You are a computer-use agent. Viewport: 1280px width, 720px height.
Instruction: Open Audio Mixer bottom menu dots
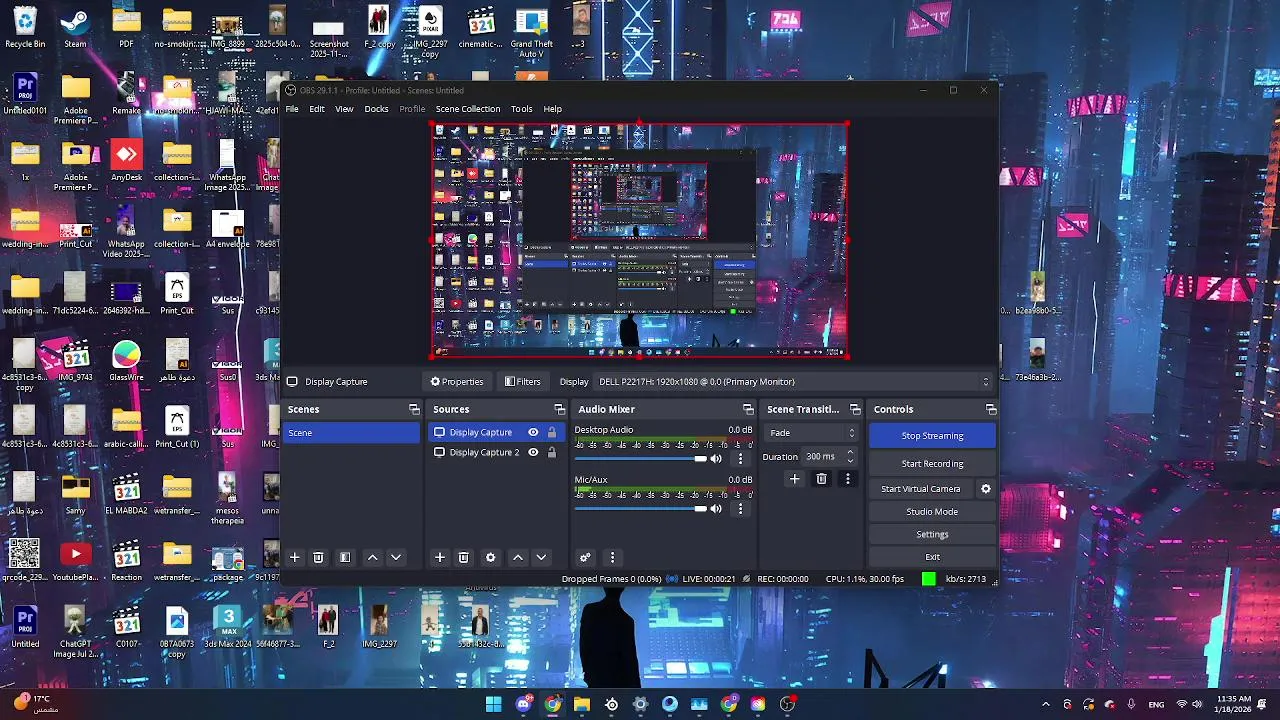coord(612,557)
